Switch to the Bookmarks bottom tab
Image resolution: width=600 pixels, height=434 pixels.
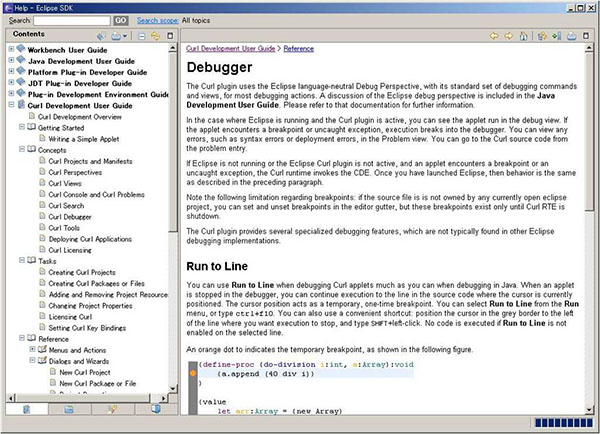[156, 410]
